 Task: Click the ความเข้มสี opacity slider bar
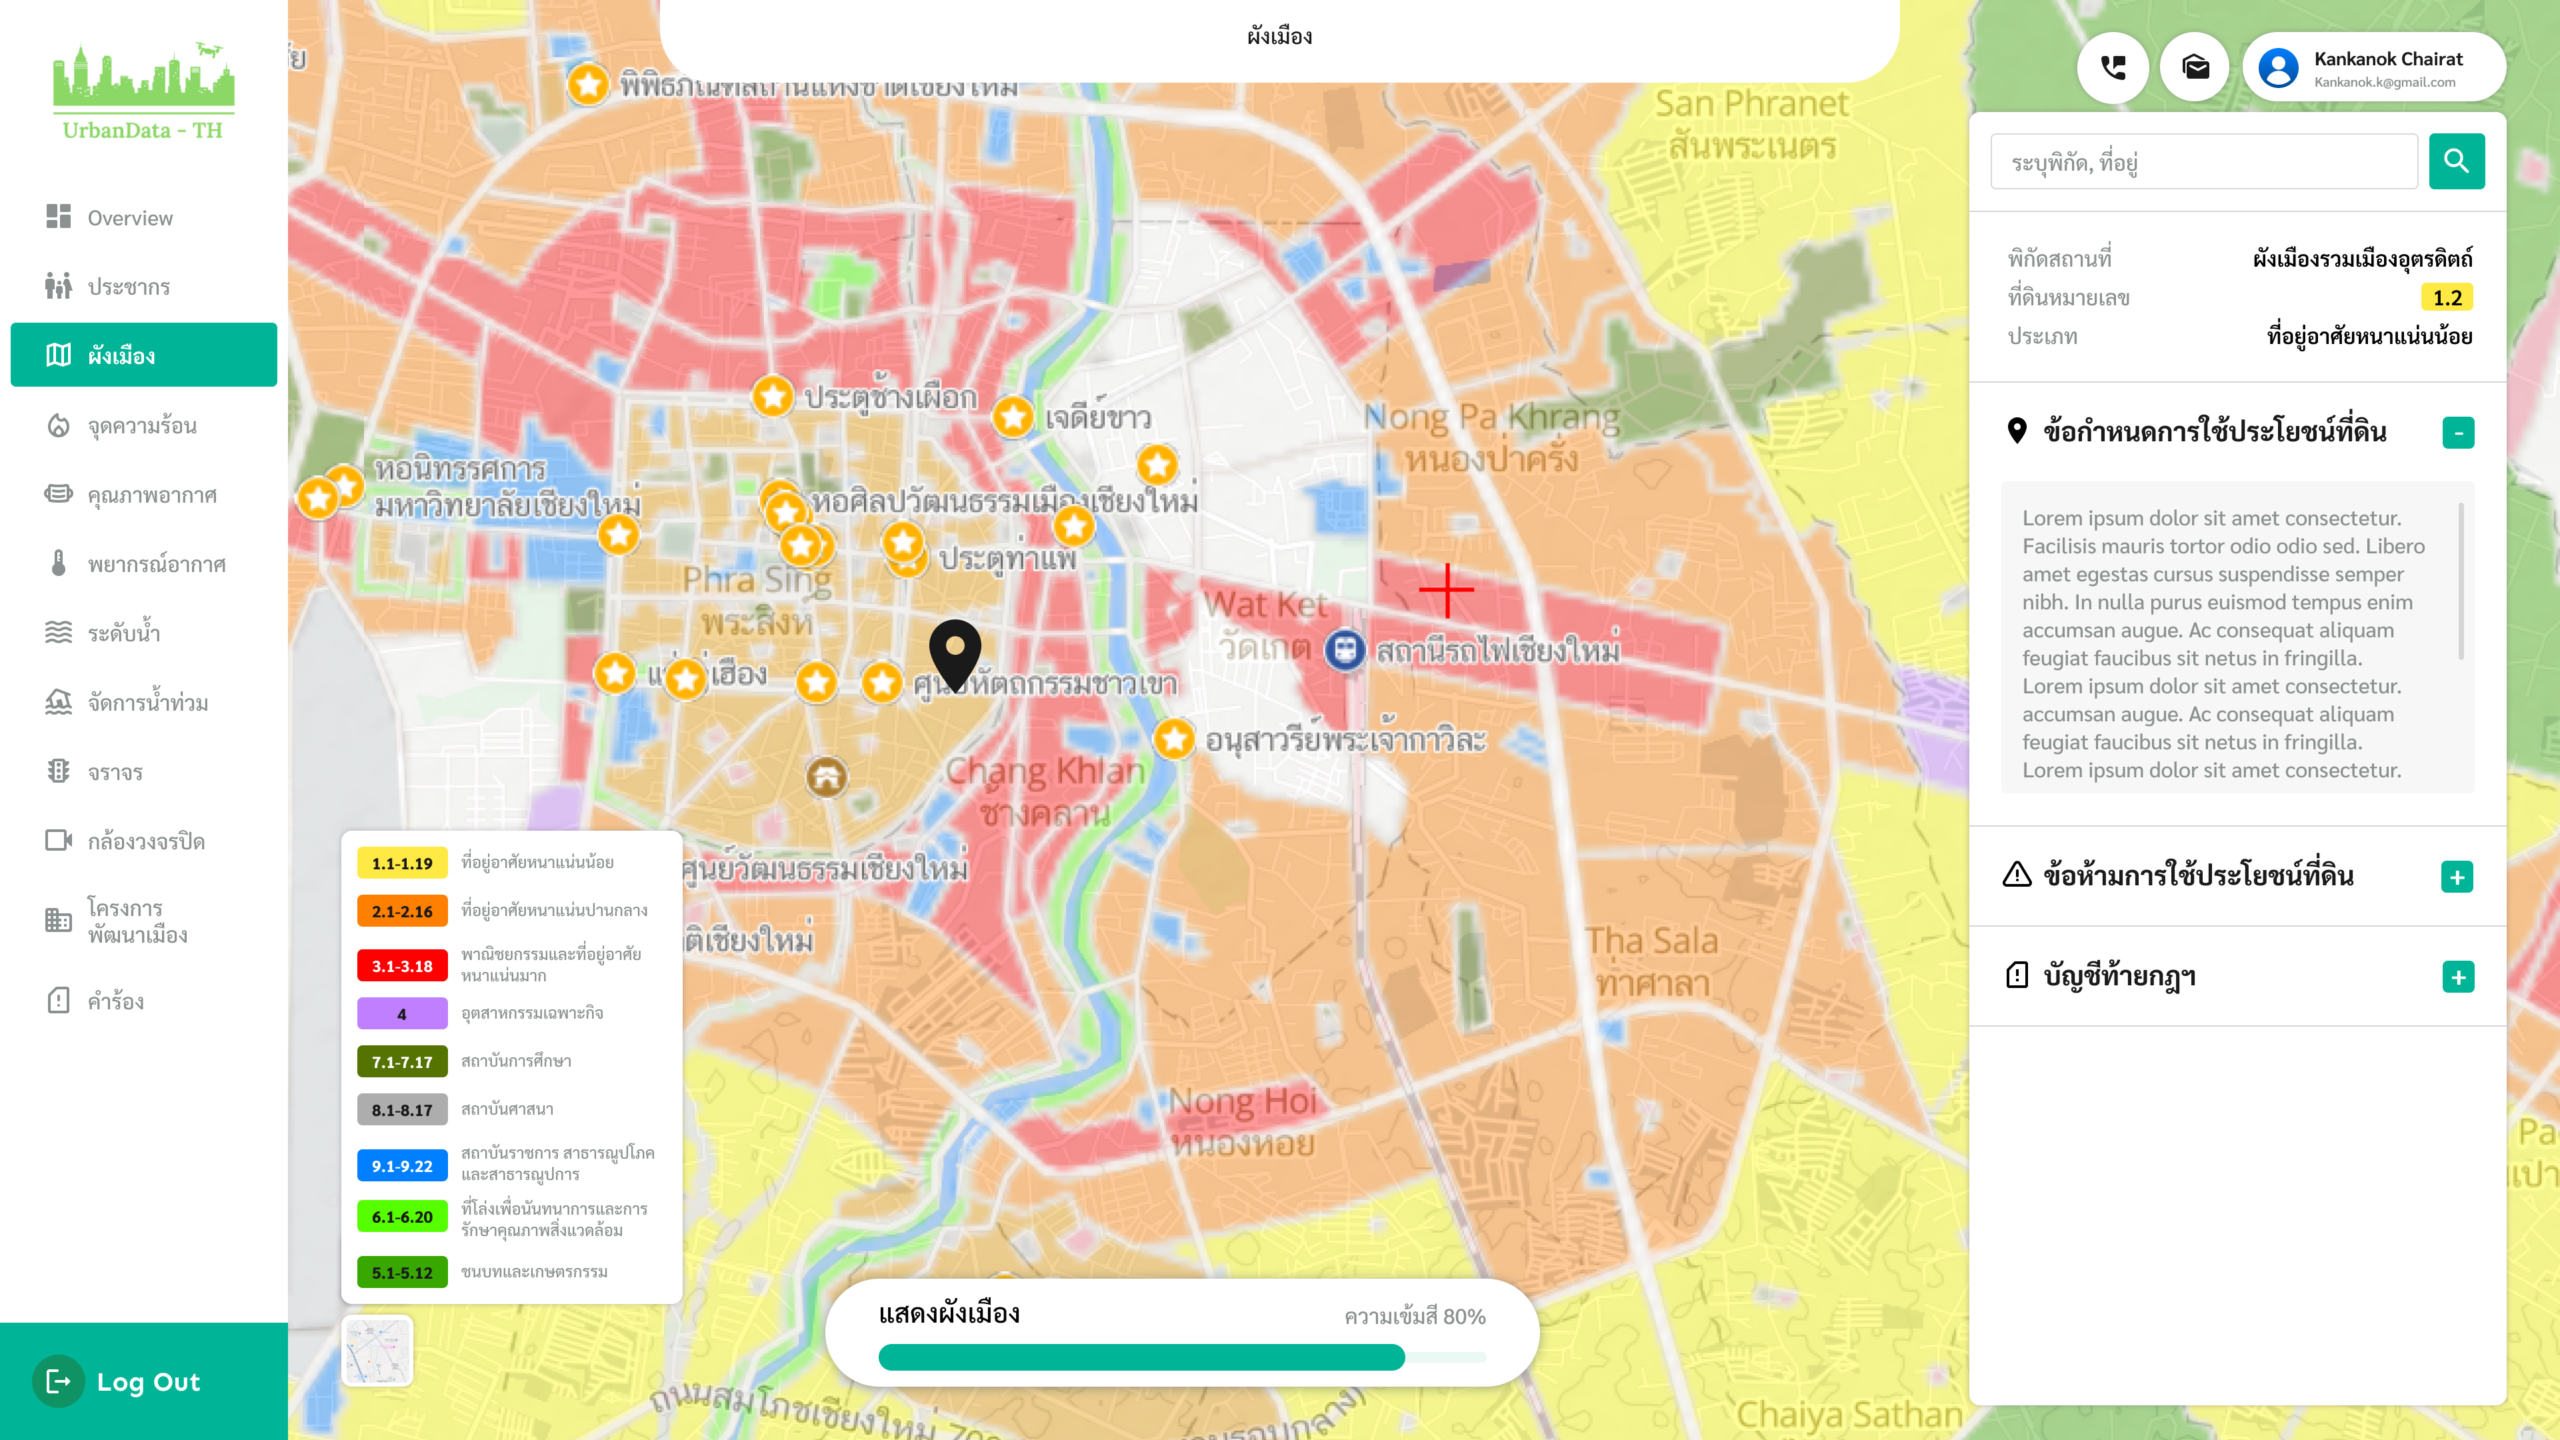pyautogui.click(x=1182, y=1357)
